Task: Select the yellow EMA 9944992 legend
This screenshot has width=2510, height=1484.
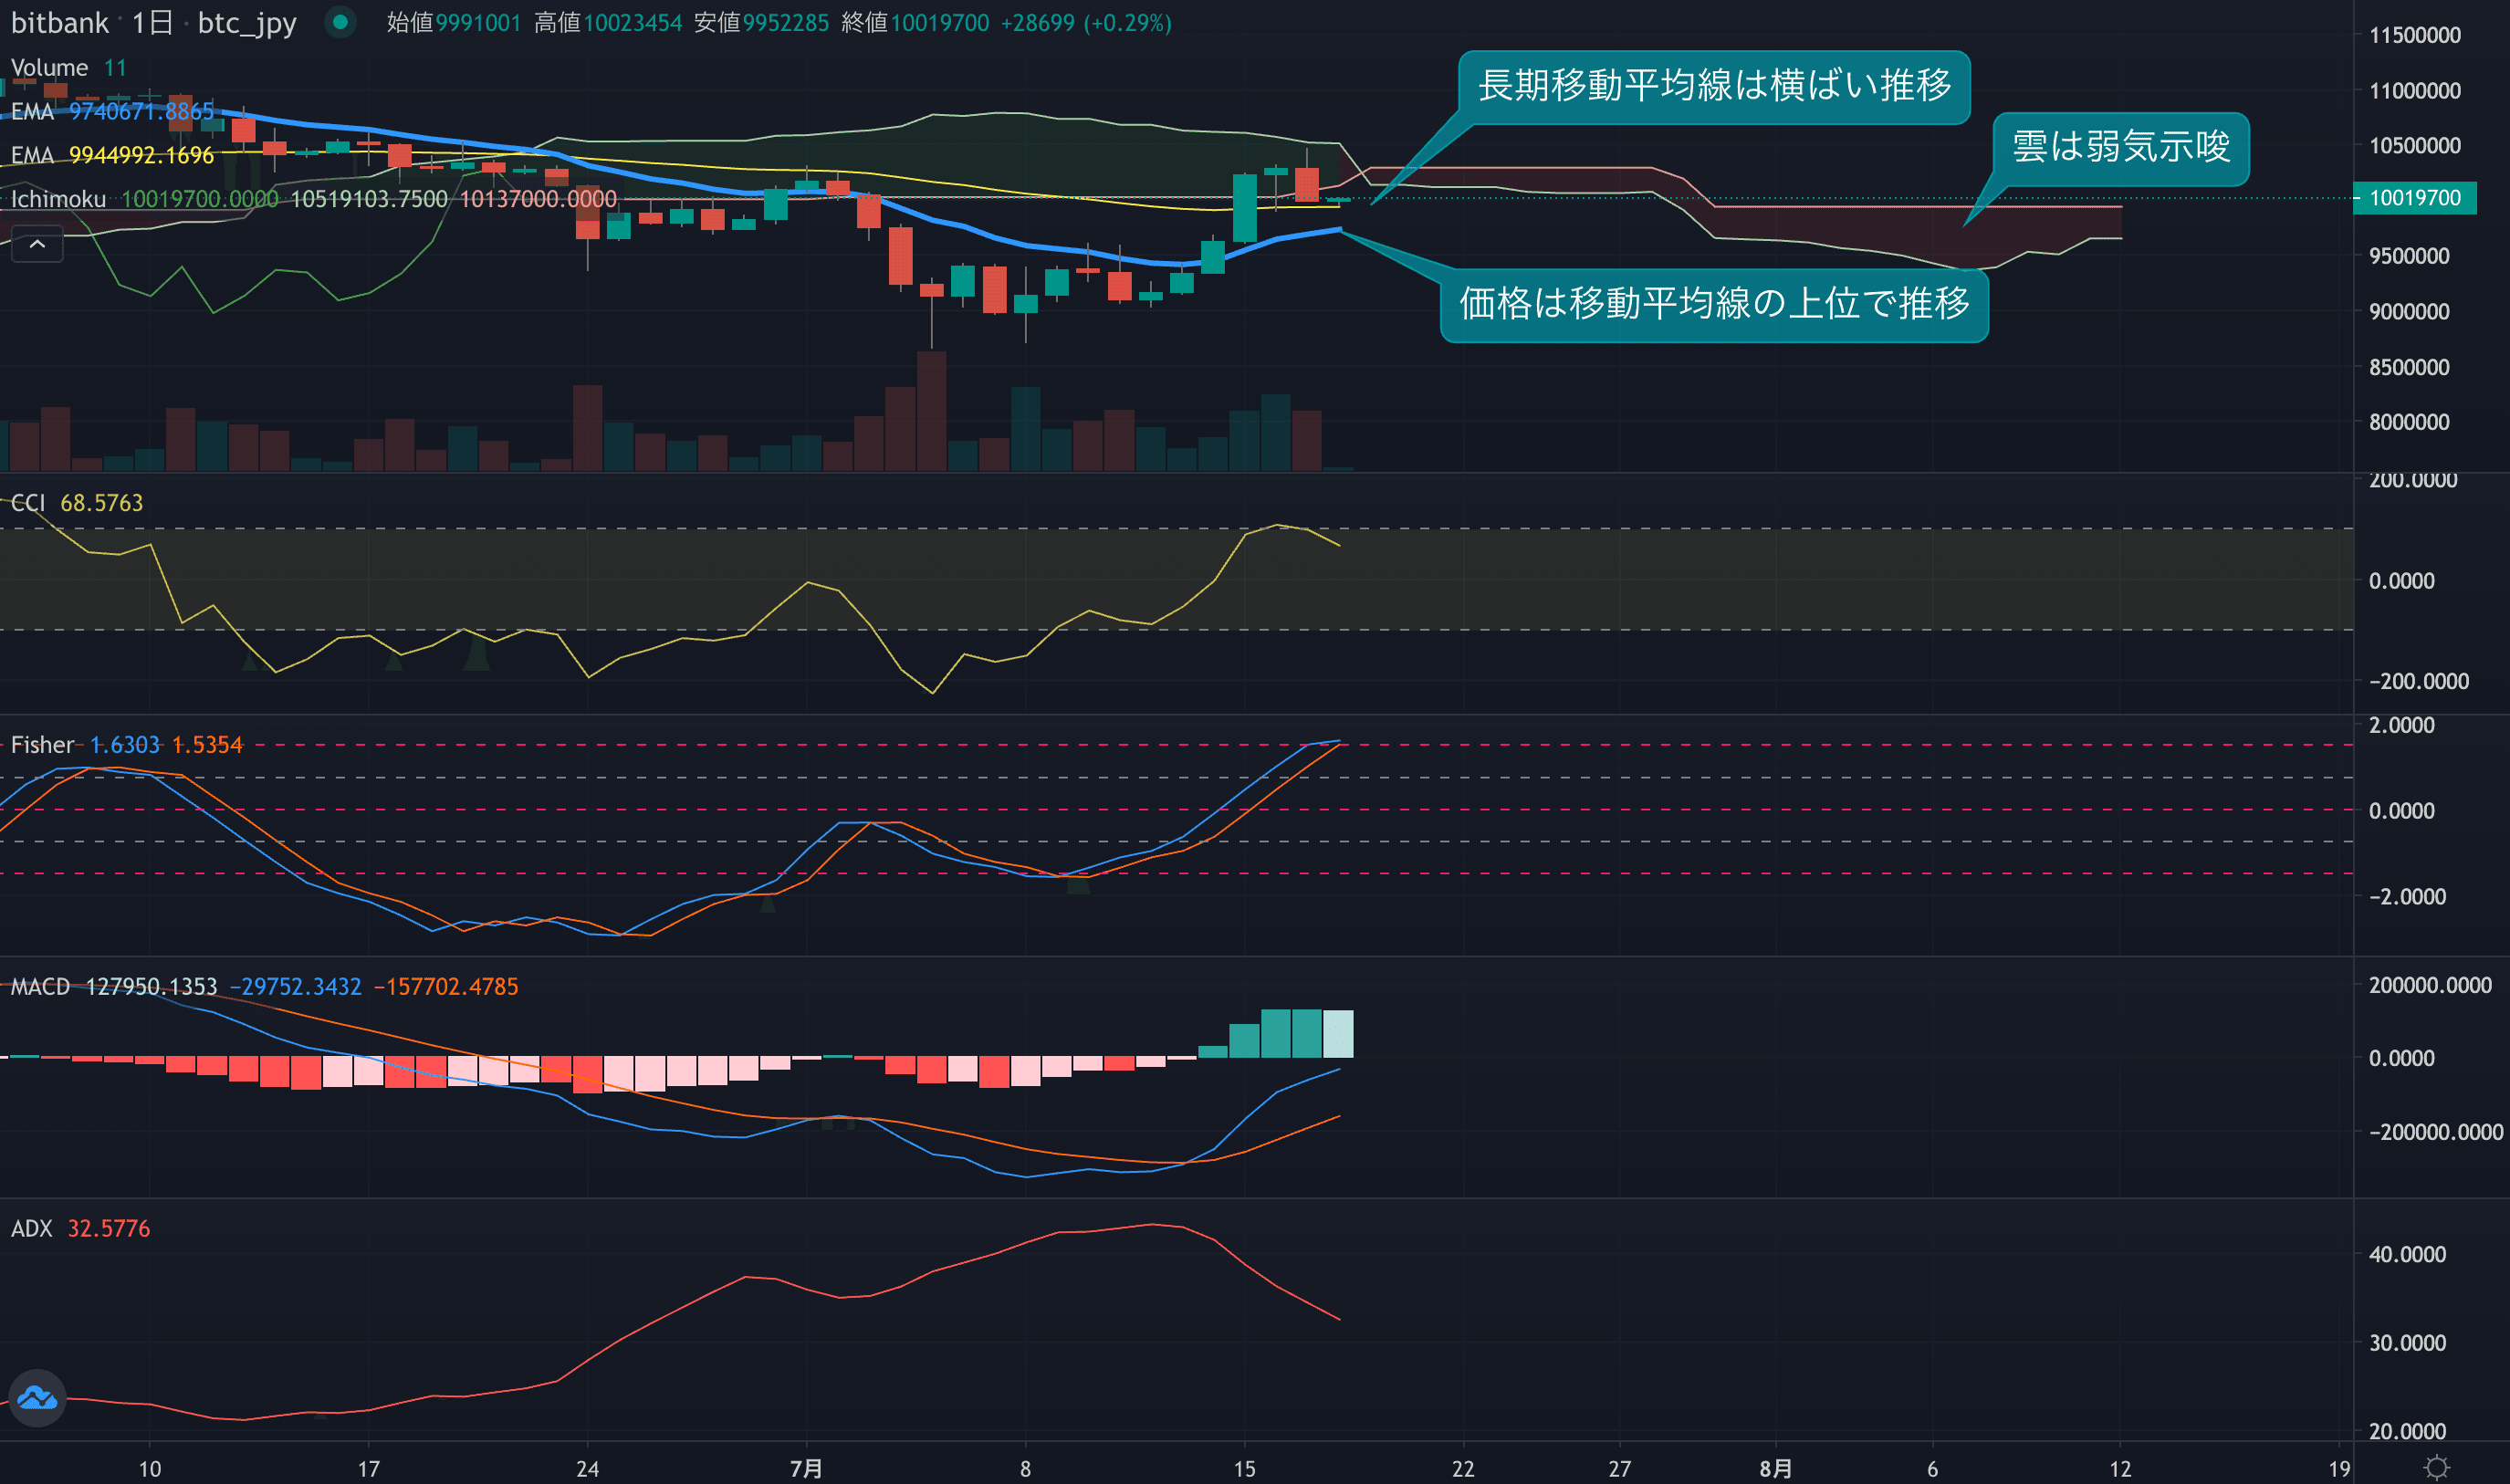Action: point(32,155)
